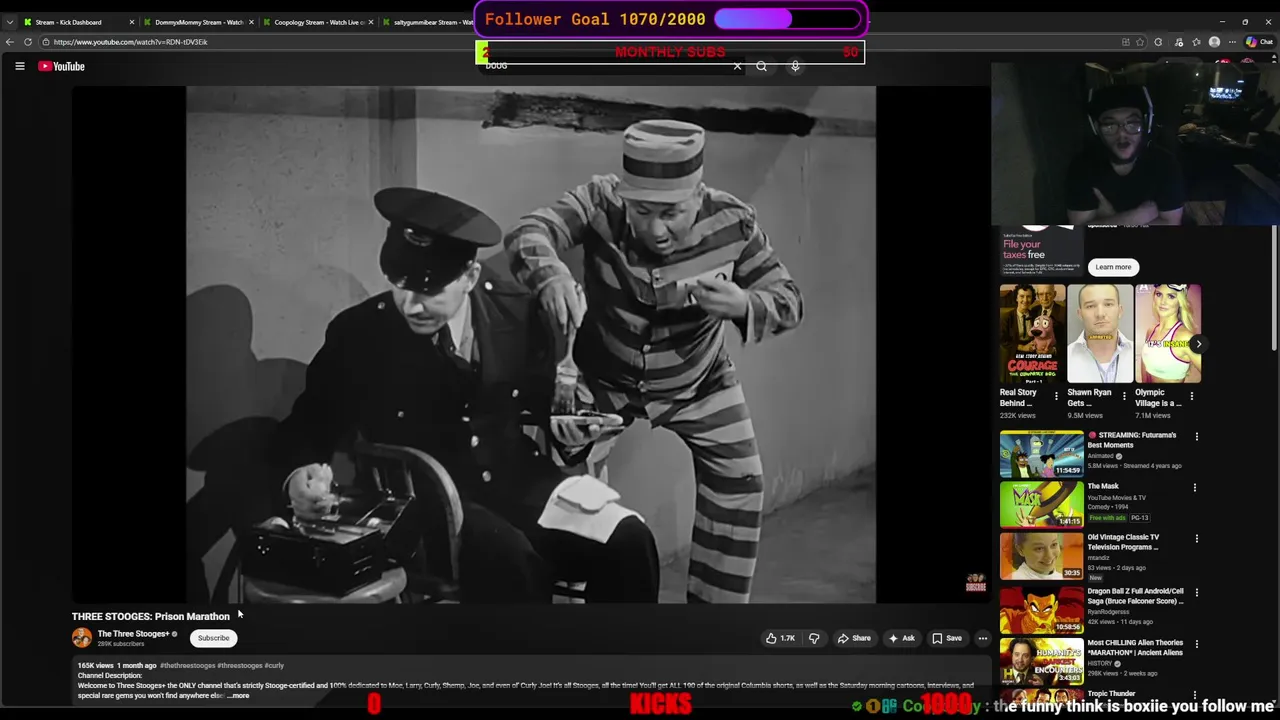Open Olympic Village short thumbnail

(x=1168, y=333)
